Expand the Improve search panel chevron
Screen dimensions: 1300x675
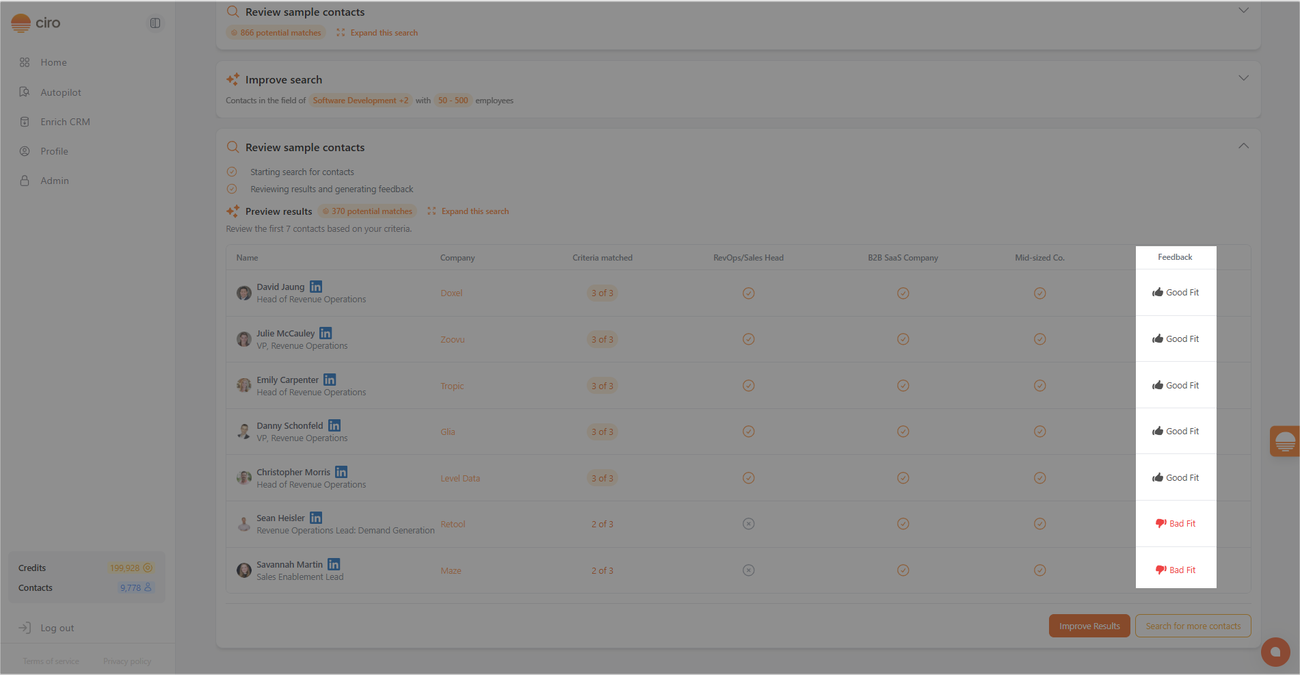[1243, 78]
